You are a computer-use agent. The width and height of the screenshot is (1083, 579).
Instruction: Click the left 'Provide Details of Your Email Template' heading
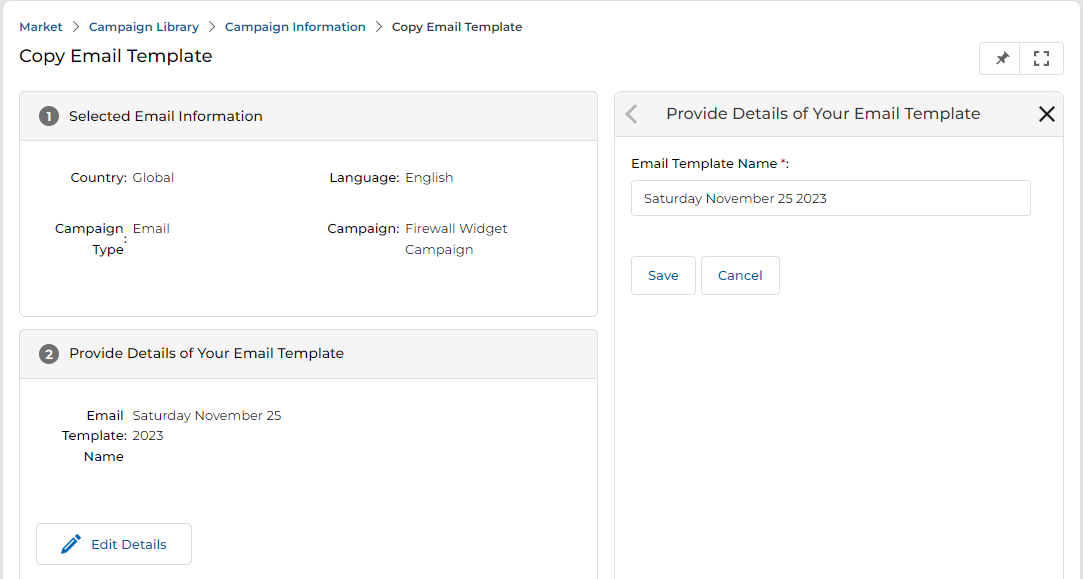click(207, 353)
